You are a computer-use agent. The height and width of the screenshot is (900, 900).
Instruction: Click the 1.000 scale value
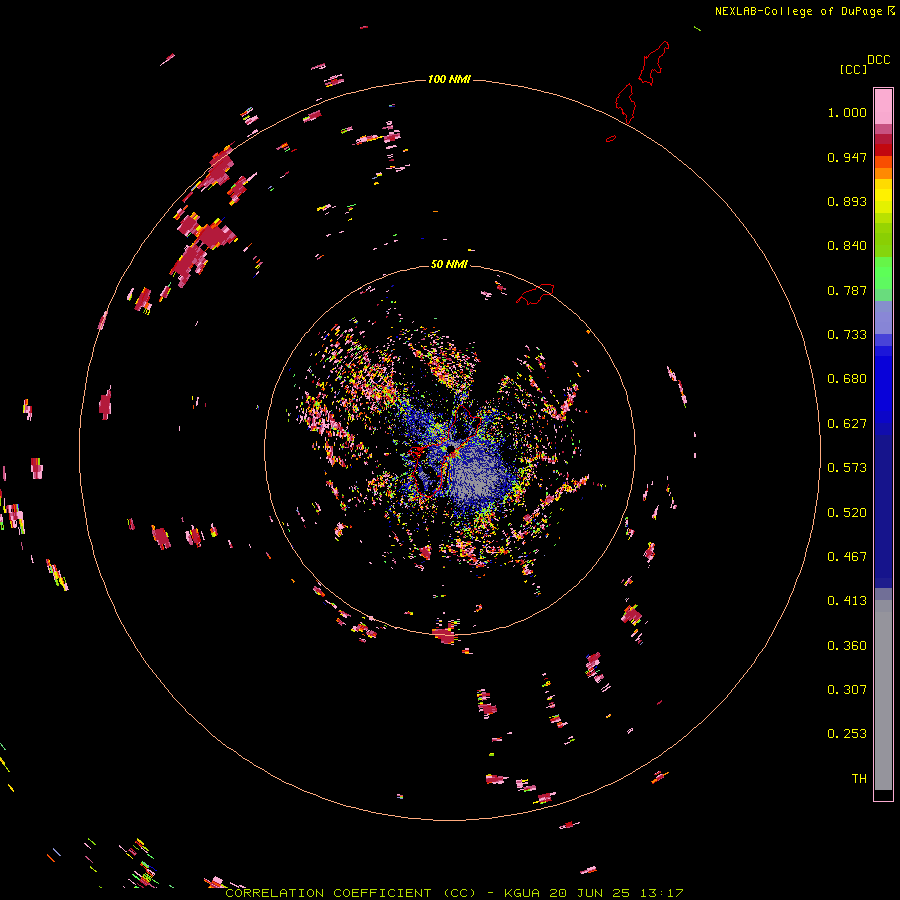[x=847, y=112]
